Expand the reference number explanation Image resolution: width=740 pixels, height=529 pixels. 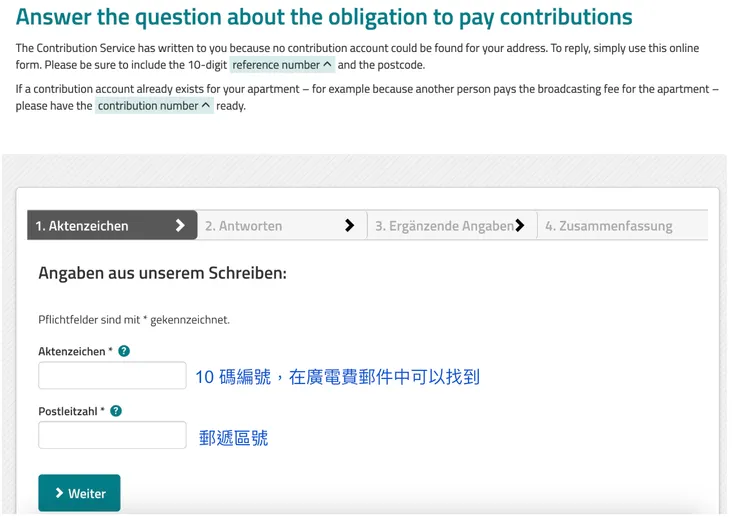coord(282,65)
